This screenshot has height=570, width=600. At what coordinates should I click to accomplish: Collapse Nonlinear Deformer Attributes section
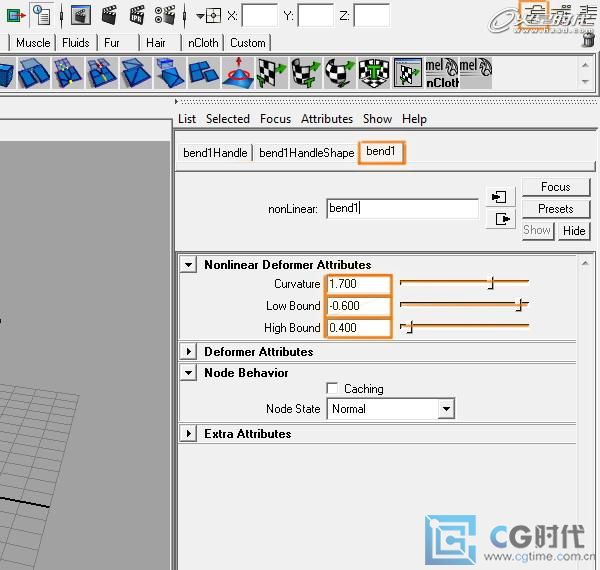pyautogui.click(x=188, y=264)
